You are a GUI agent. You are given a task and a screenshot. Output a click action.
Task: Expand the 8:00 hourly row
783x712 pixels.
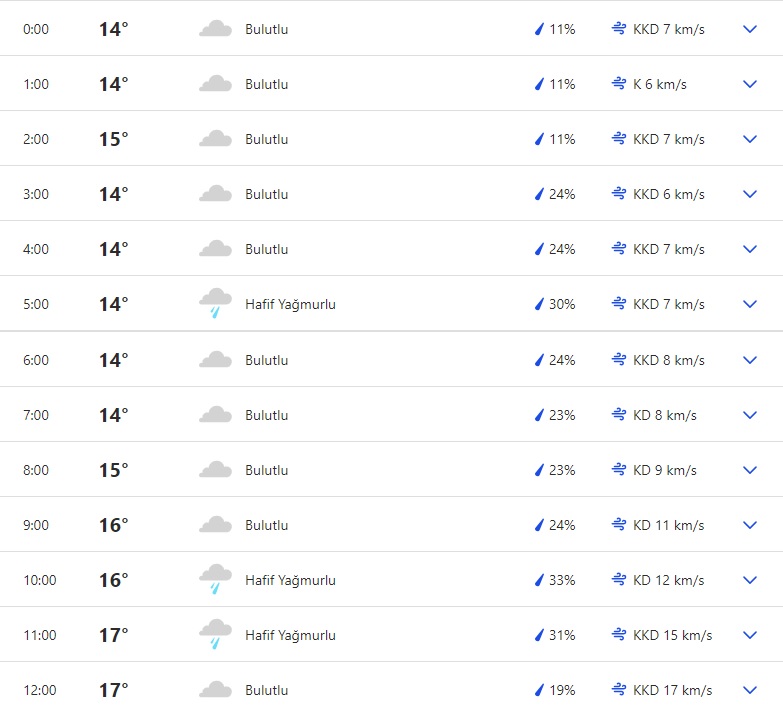click(750, 470)
